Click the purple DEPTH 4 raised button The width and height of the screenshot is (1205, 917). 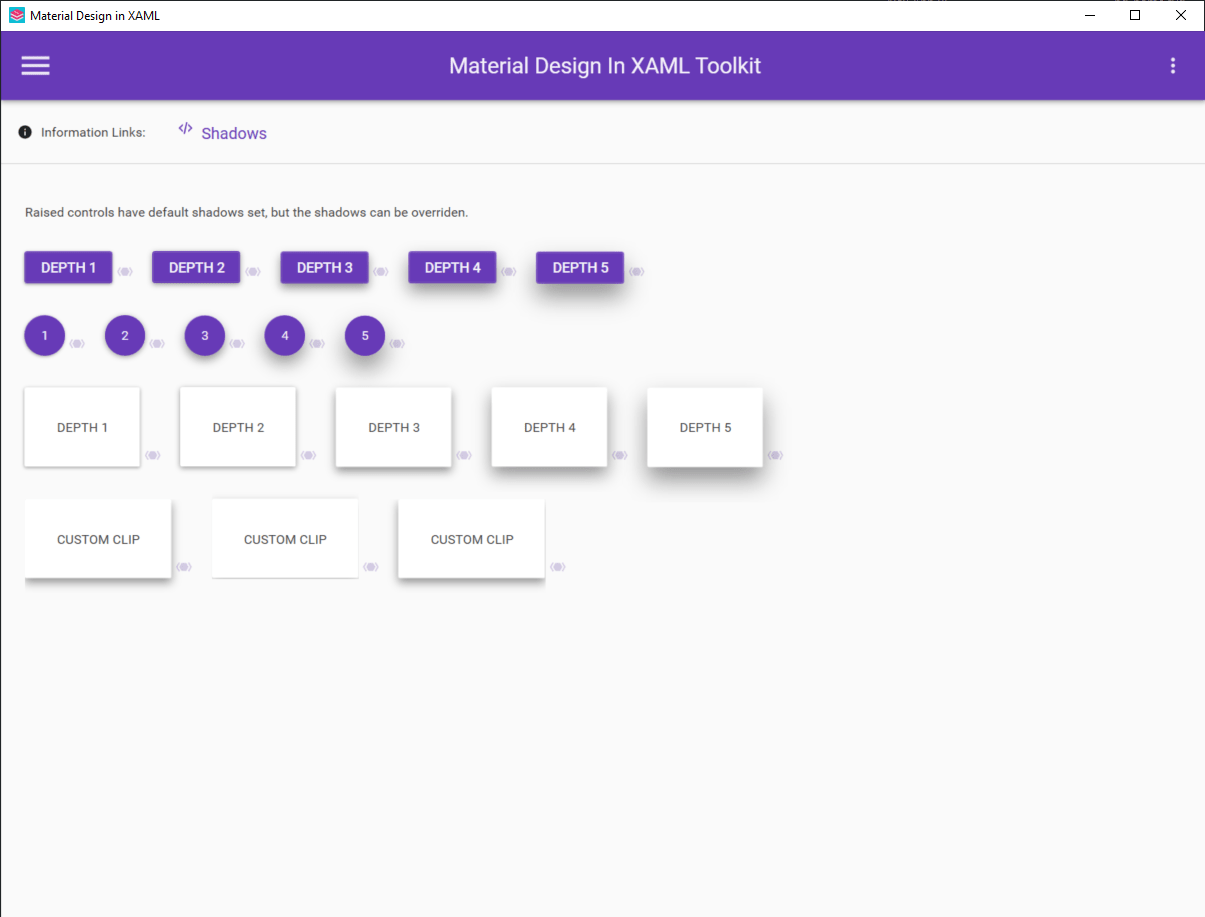point(452,267)
